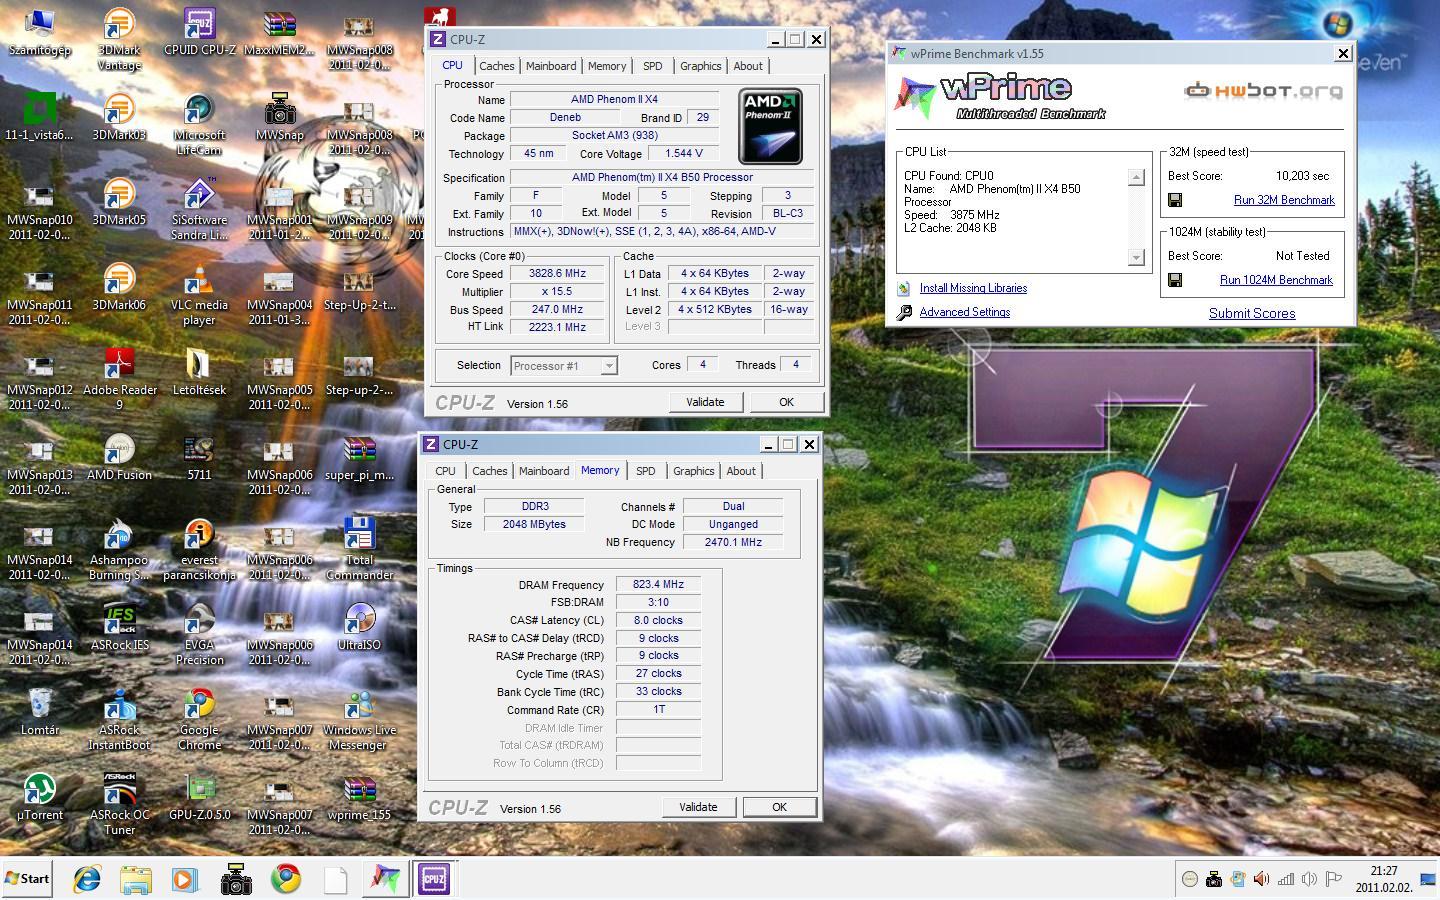The image size is (1440, 900).
Task: Click the hwbot.org logo in wPrime
Action: click(x=1263, y=91)
